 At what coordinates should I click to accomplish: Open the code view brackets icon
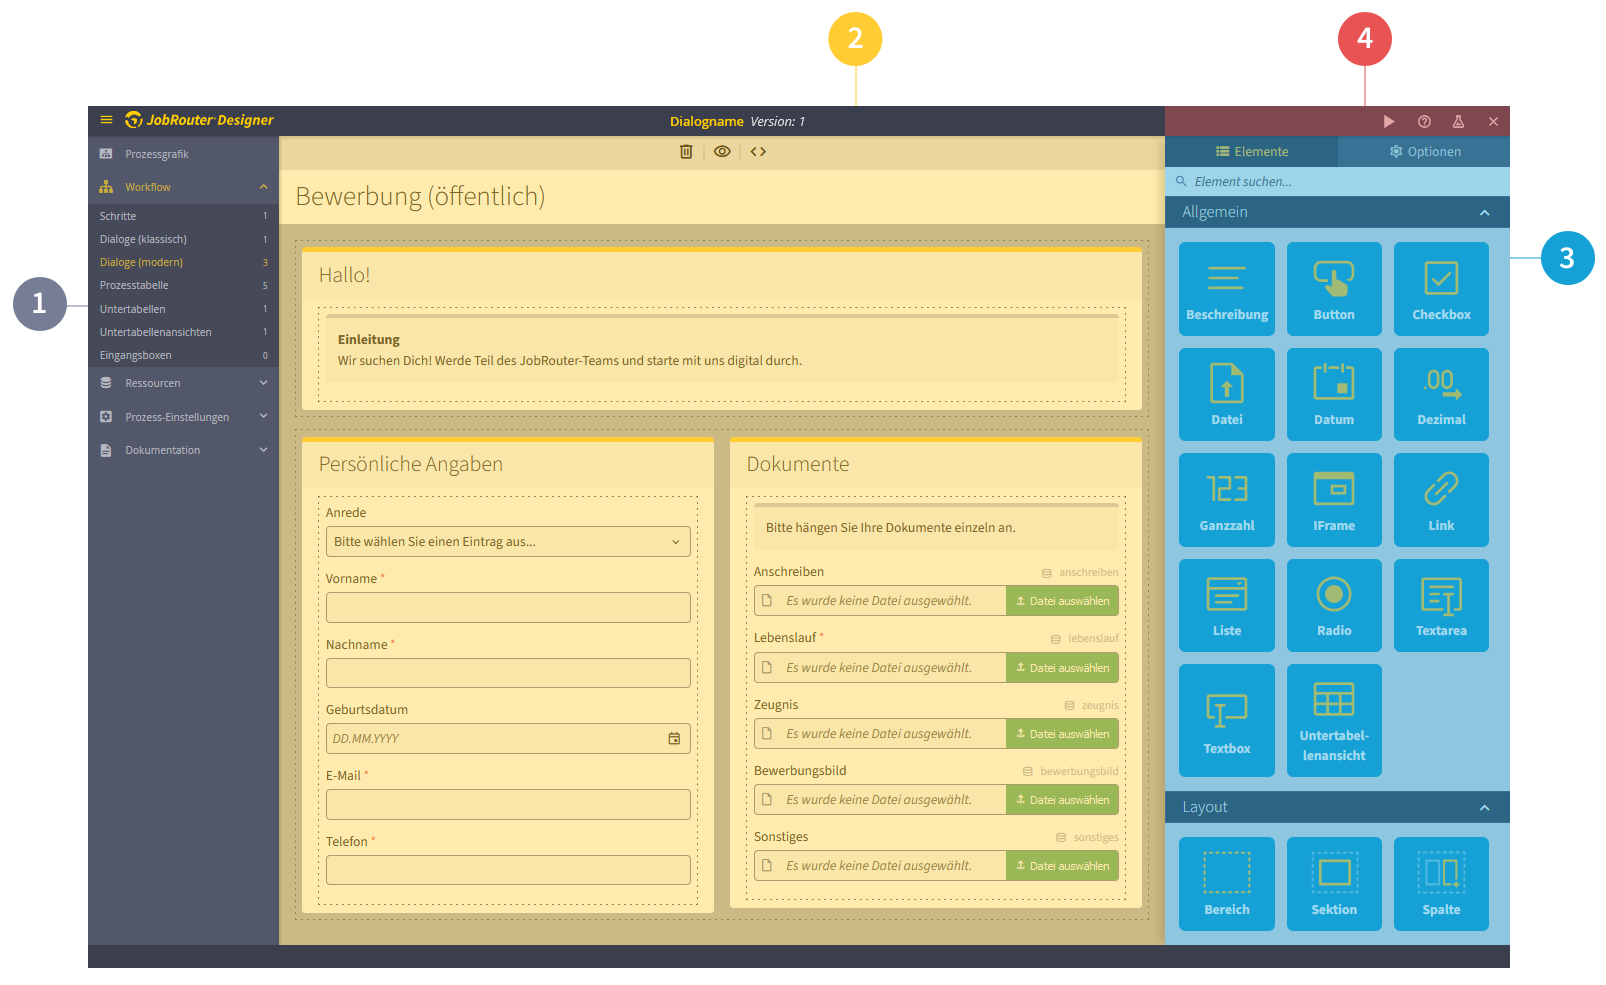tap(758, 152)
